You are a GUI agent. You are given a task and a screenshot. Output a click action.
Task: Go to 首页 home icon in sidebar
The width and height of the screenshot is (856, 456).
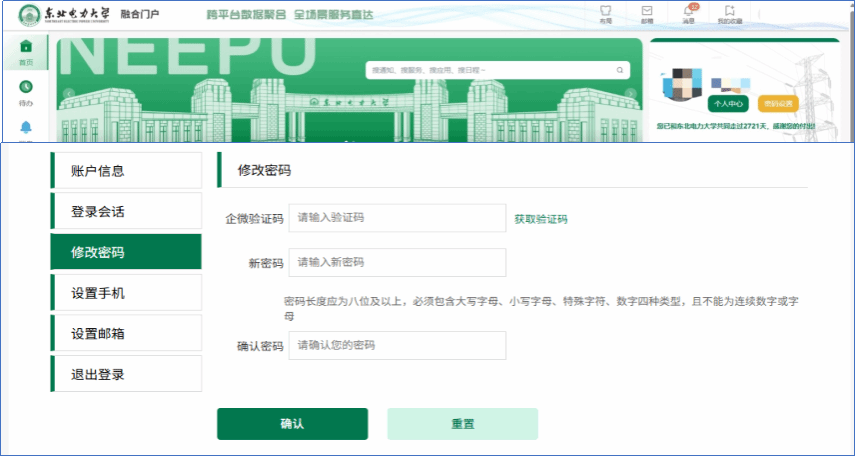(26, 46)
